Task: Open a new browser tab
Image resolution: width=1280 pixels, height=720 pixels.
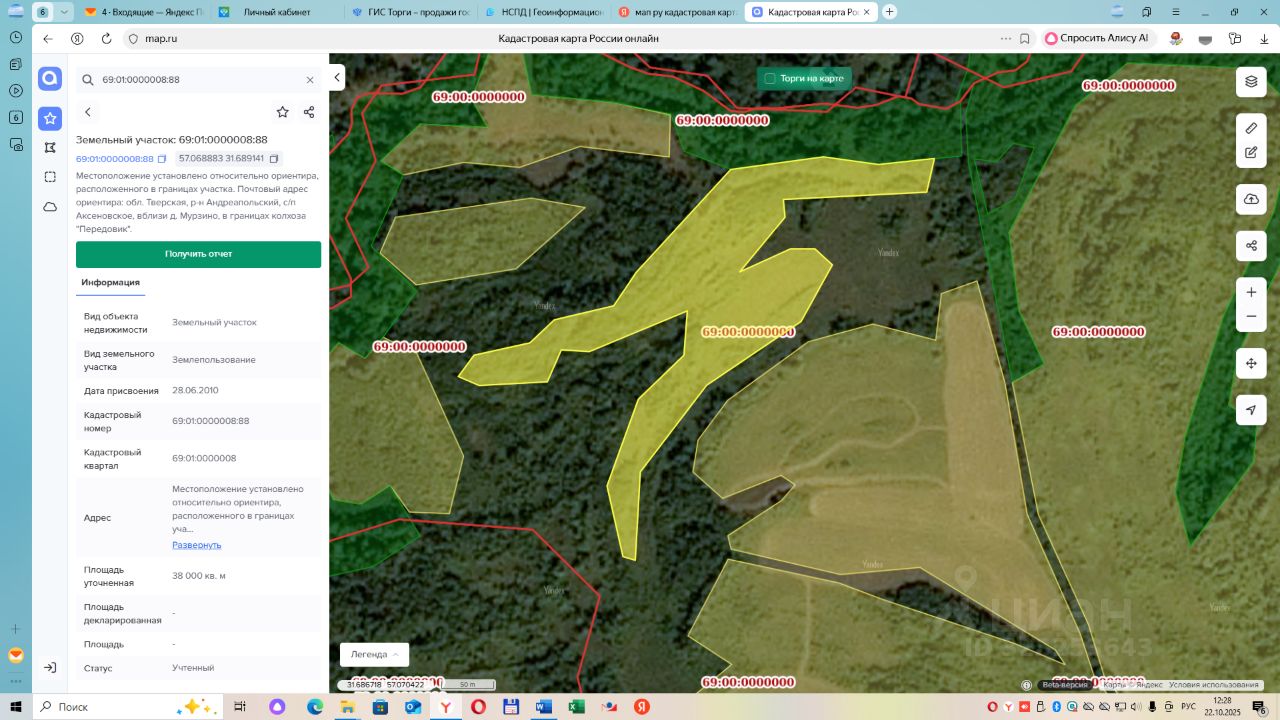Action: tap(890, 12)
